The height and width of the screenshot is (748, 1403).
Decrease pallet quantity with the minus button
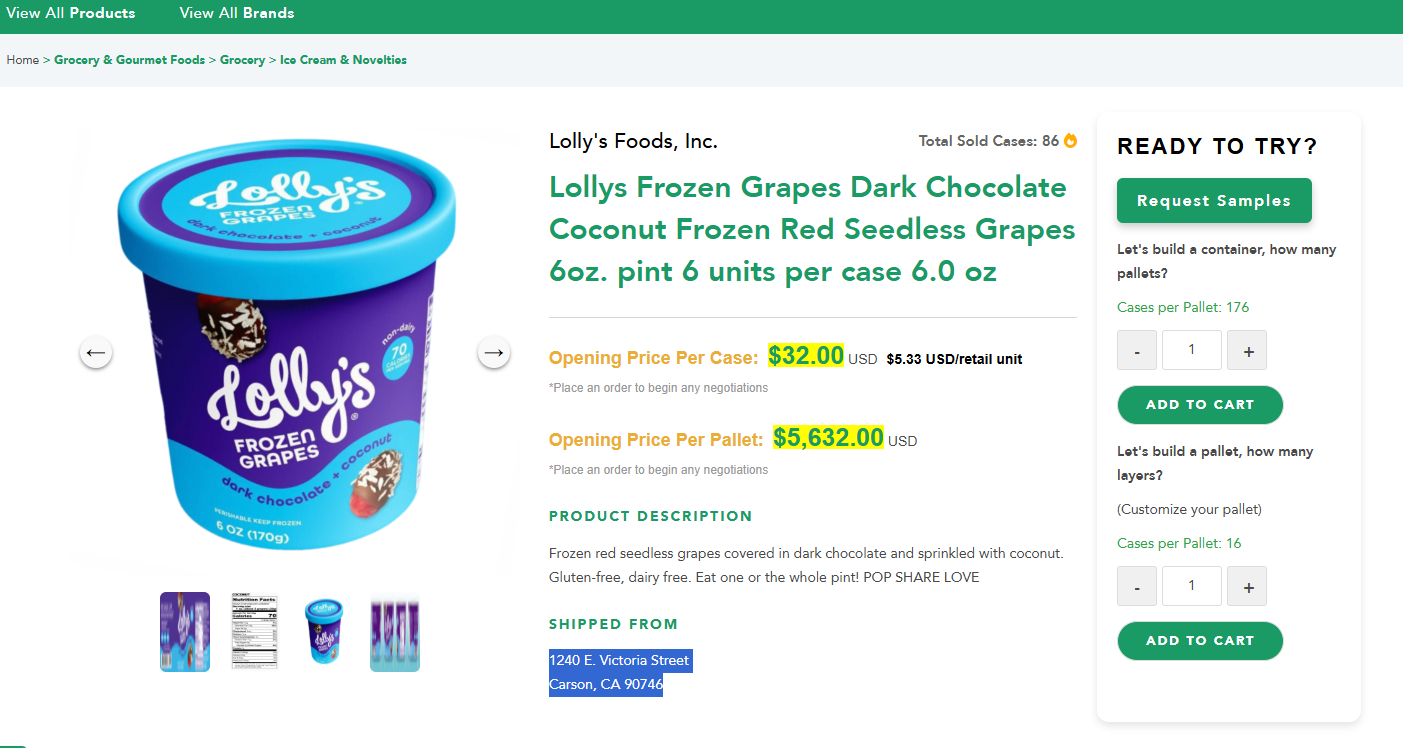click(x=1137, y=350)
